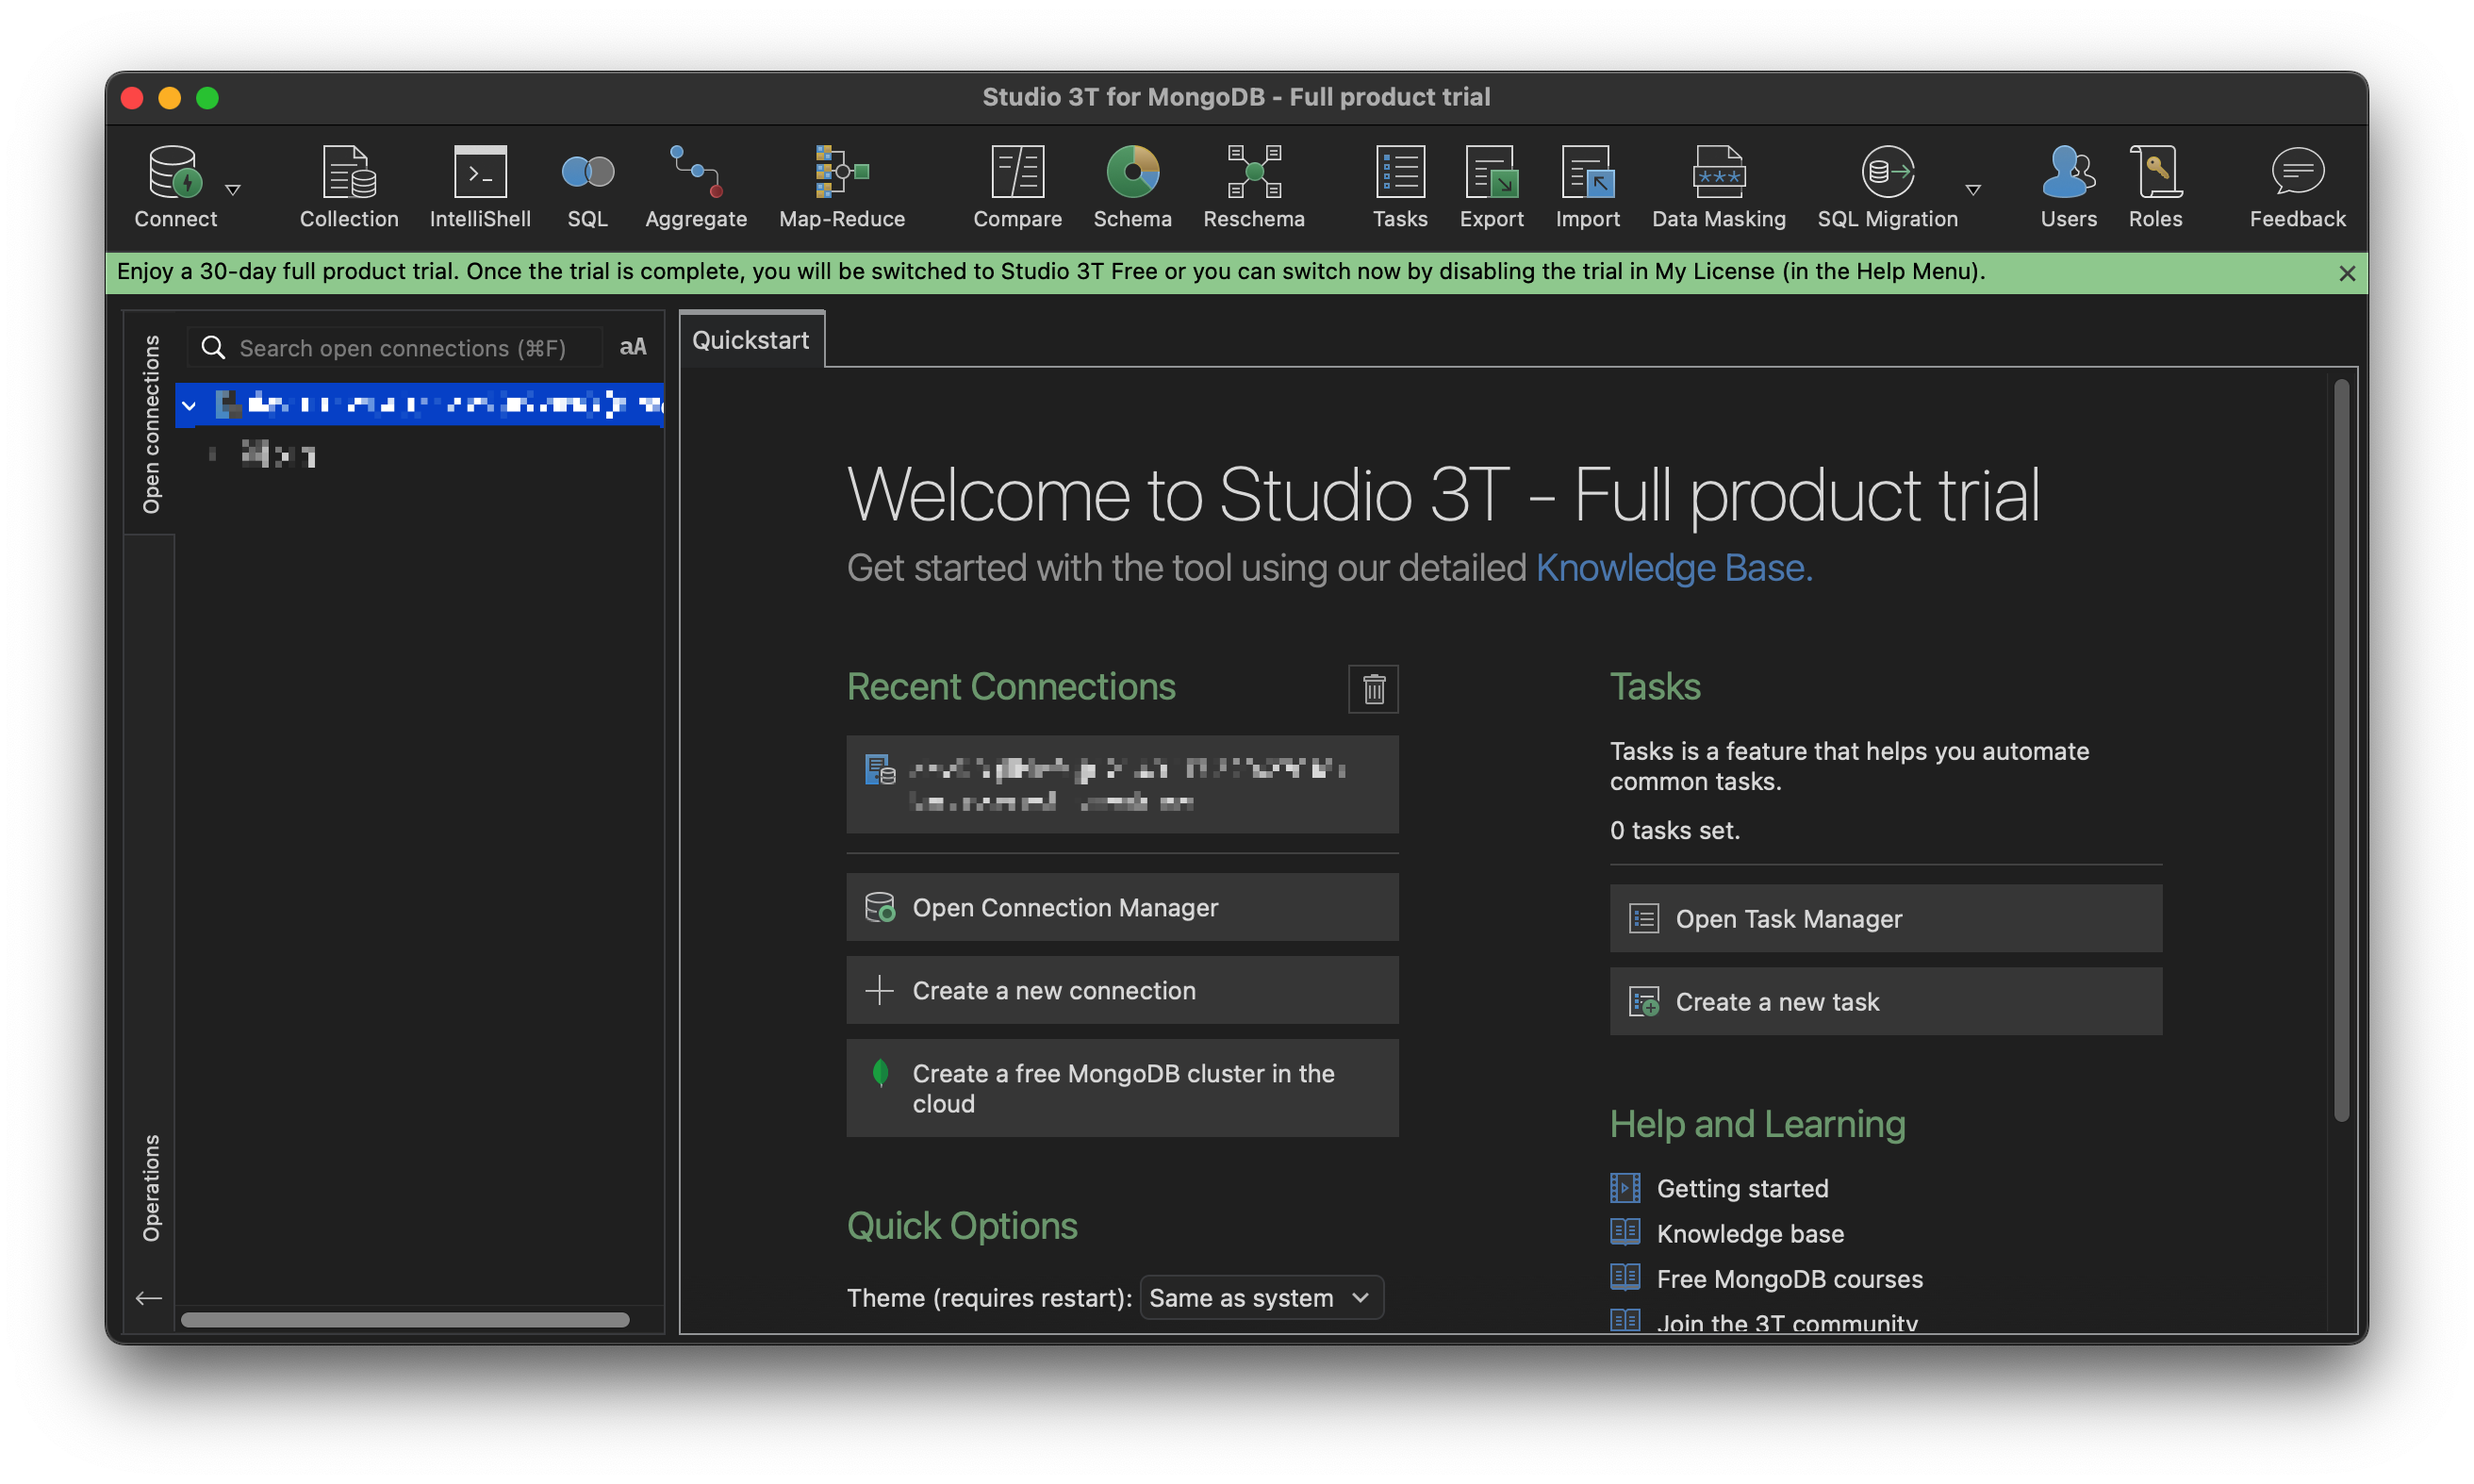2474x1484 pixels.
Task: Launch the Aggregate editor
Action: coord(695,186)
